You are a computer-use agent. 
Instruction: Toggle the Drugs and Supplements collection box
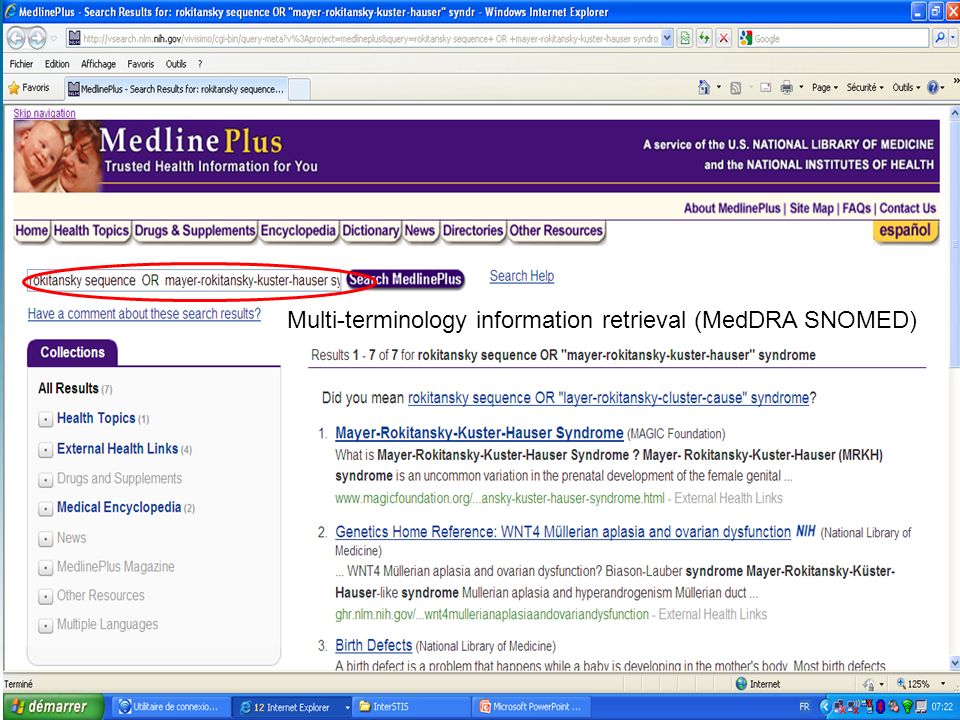(45, 479)
